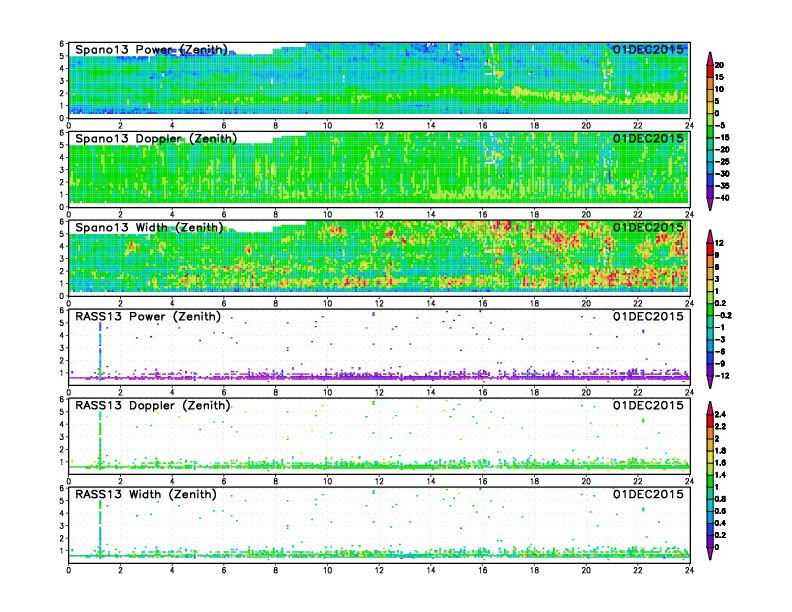Click the 01DEC2015 date in Spano13 Doppler panel
Image resolution: width=792 pixels, height=612 pixels.
coord(648,138)
